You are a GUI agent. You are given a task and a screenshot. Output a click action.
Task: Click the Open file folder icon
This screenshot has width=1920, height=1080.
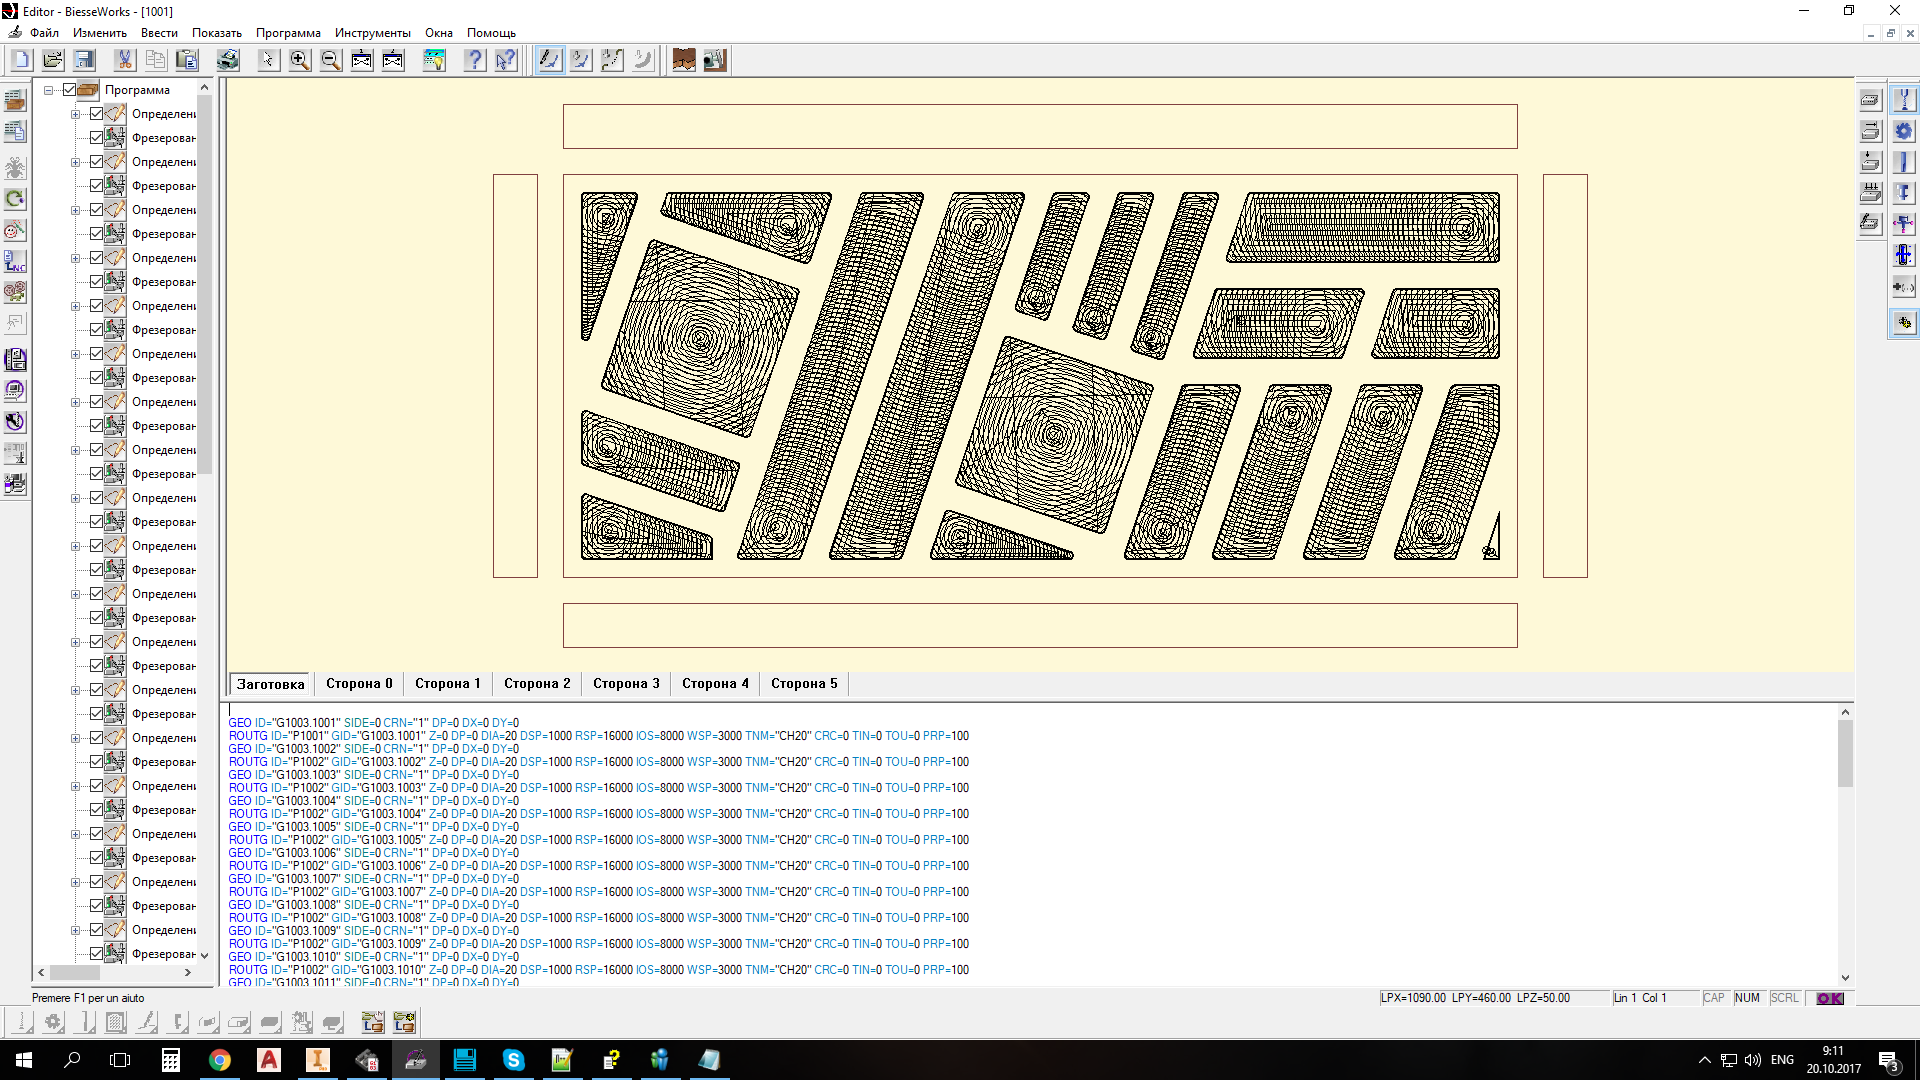click(x=53, y=60)
